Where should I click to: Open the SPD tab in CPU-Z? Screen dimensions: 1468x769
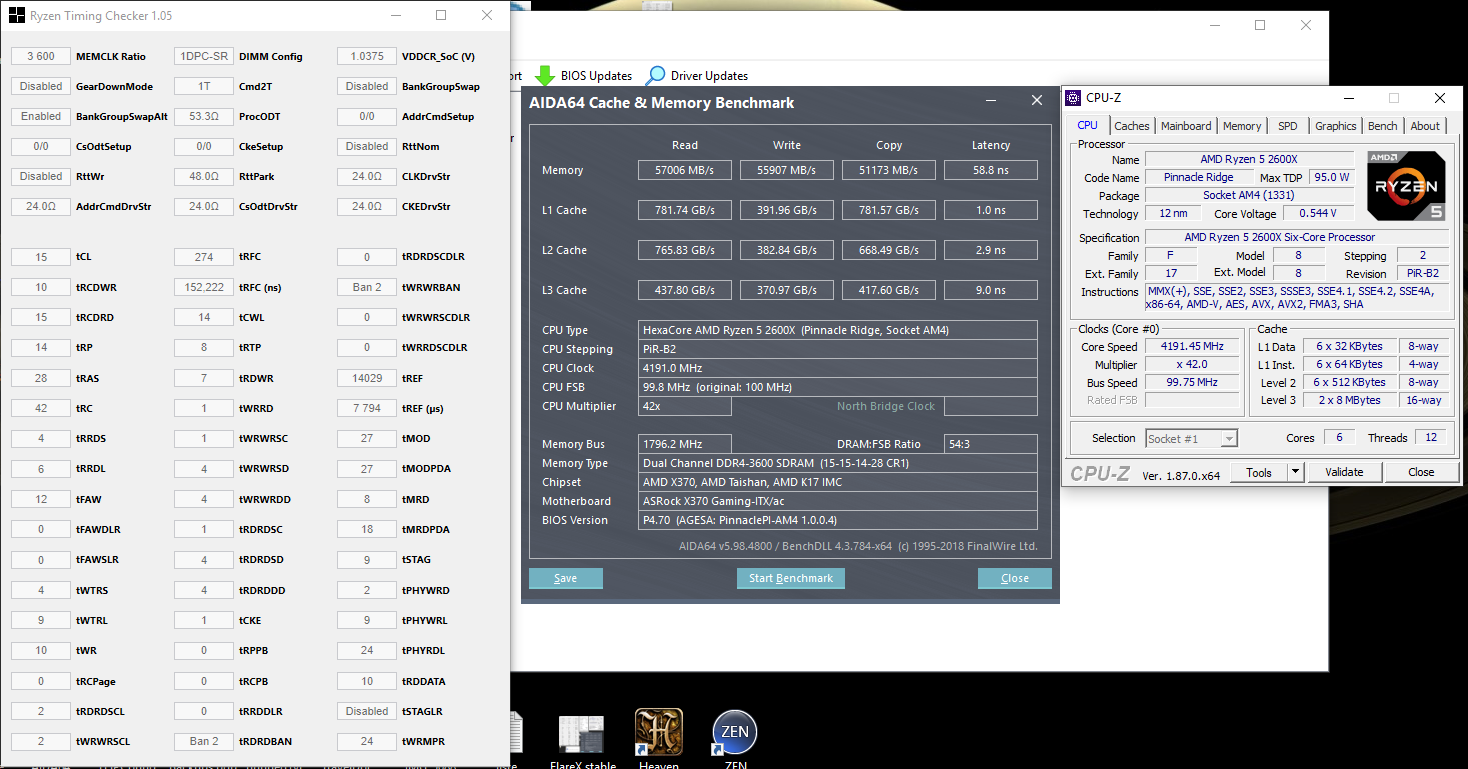click(1287, 126)
